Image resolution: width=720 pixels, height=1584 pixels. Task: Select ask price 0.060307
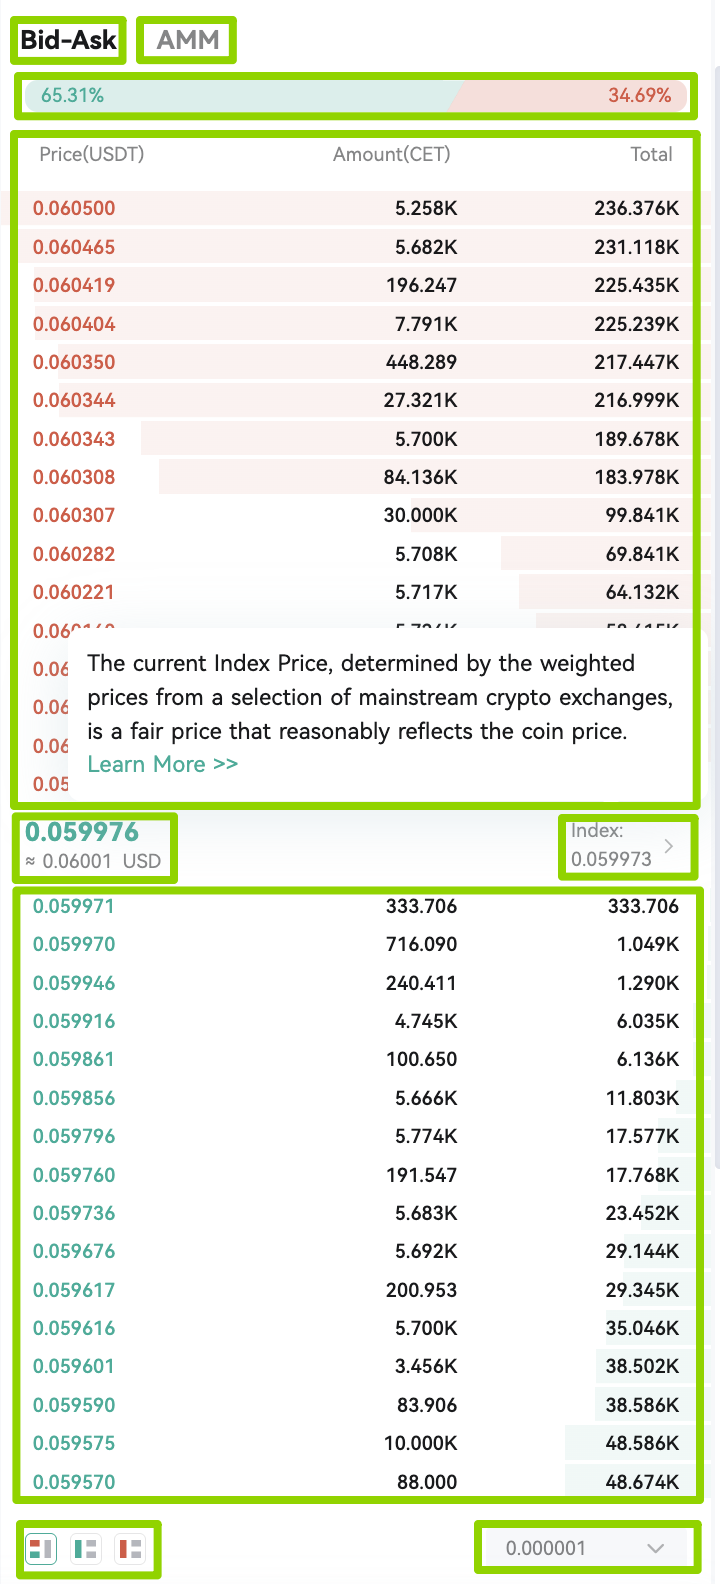pyautogui.click(x=74, y=515)
